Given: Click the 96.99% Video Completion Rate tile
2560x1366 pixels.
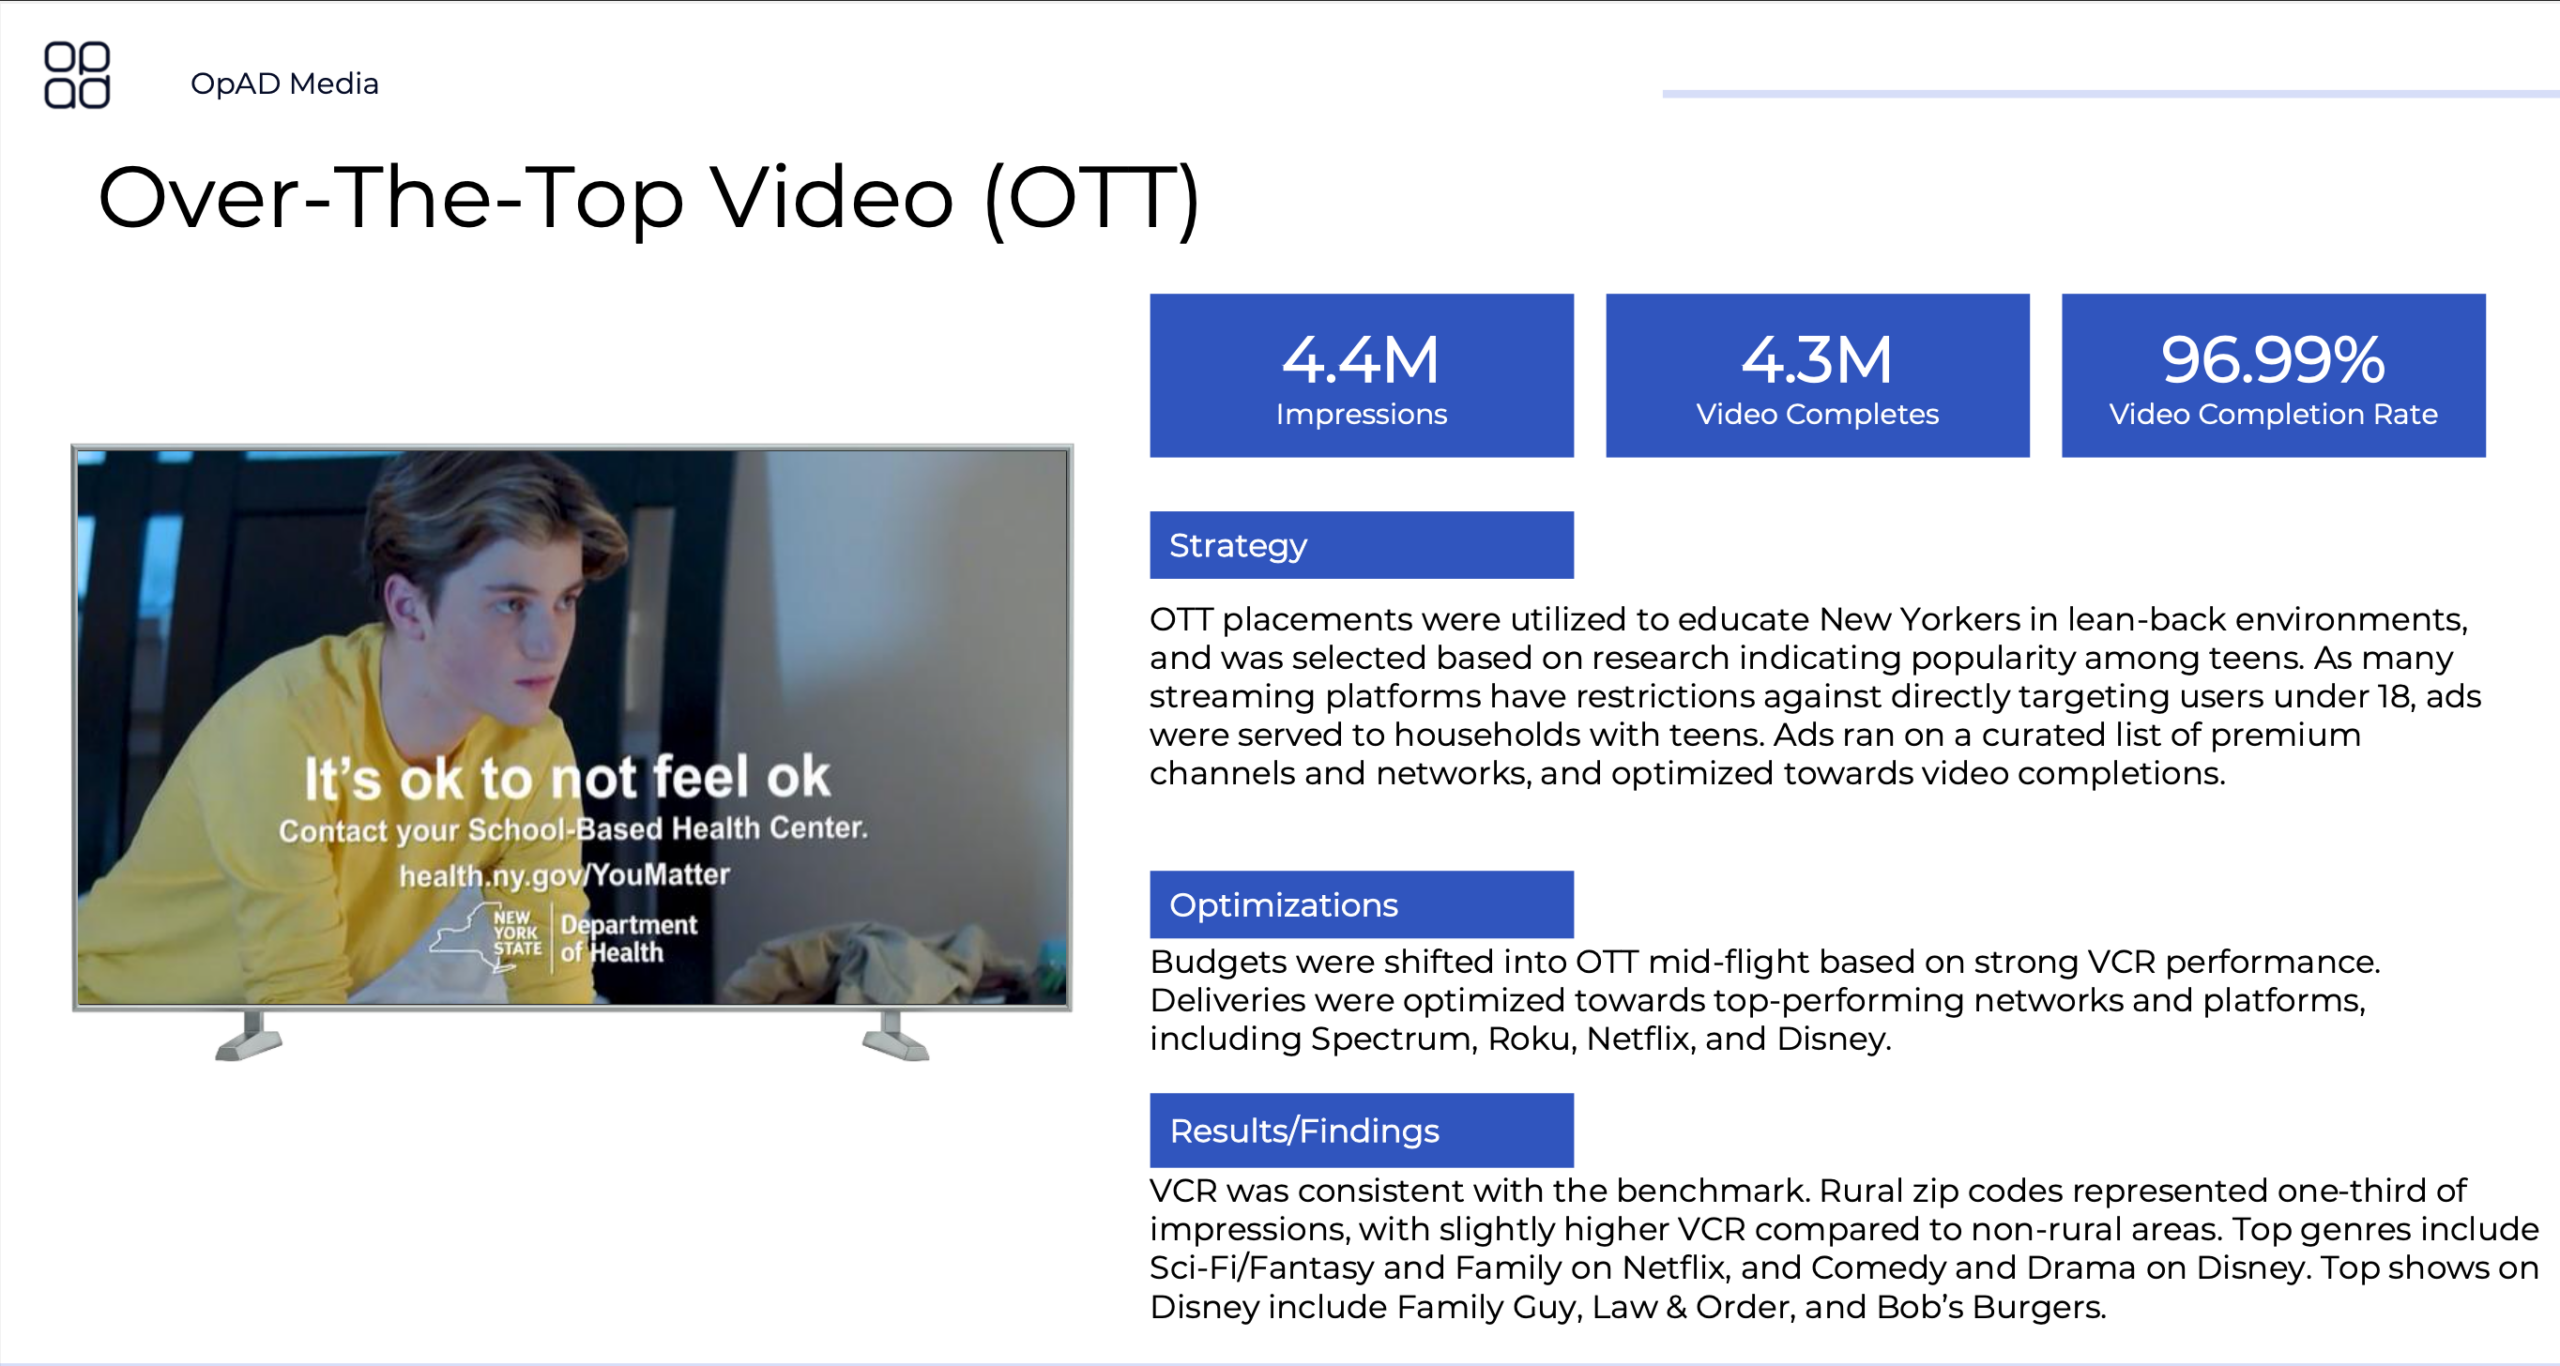Looking at the screenshot, I should [2272, 376].
